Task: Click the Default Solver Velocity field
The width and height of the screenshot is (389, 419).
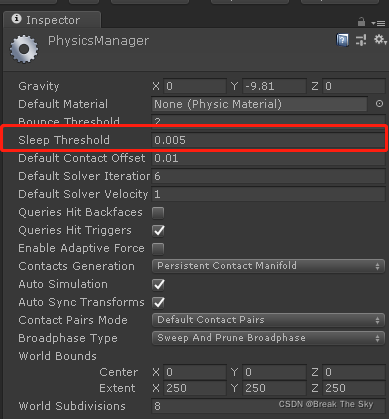Action: pyautogui.click(x=268, y=194)
